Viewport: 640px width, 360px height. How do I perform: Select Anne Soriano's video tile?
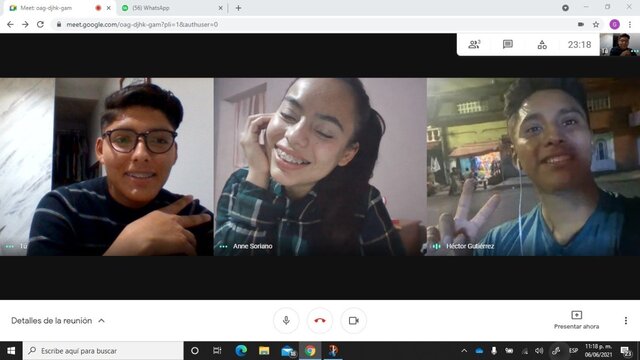point(320,167)
